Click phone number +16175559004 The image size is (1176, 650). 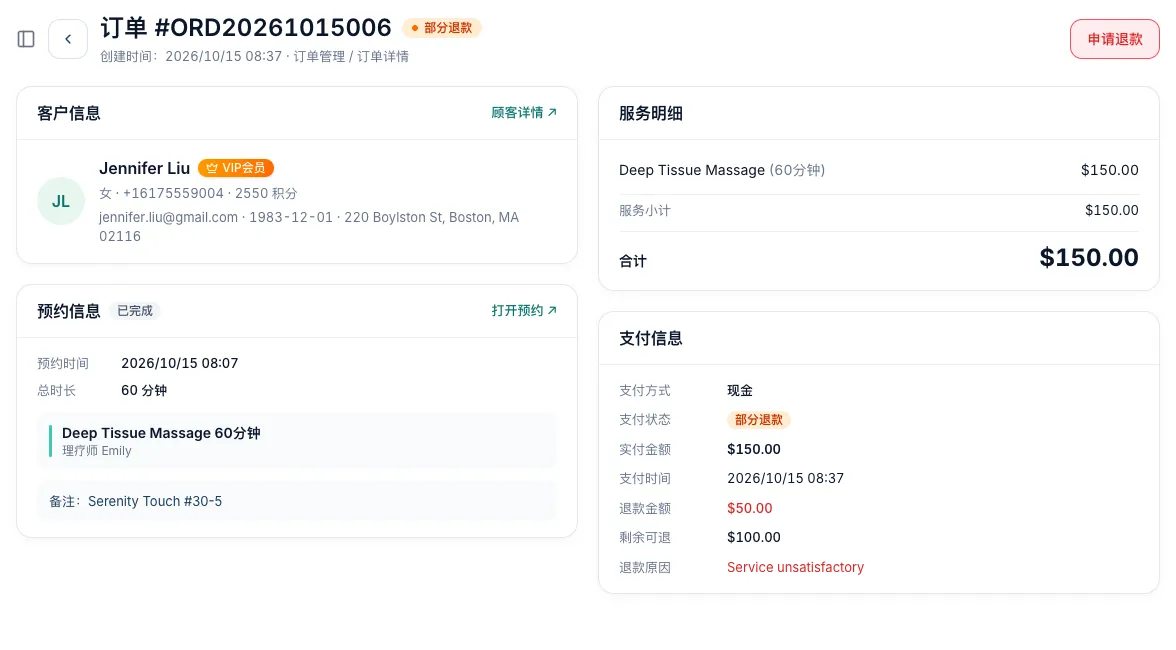(x=173, y=193)
